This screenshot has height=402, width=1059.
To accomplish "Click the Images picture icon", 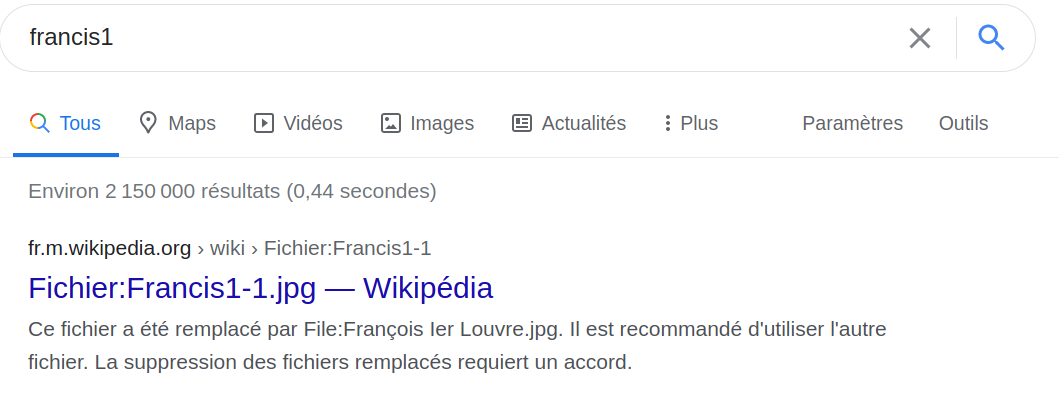I will (391, 123).
